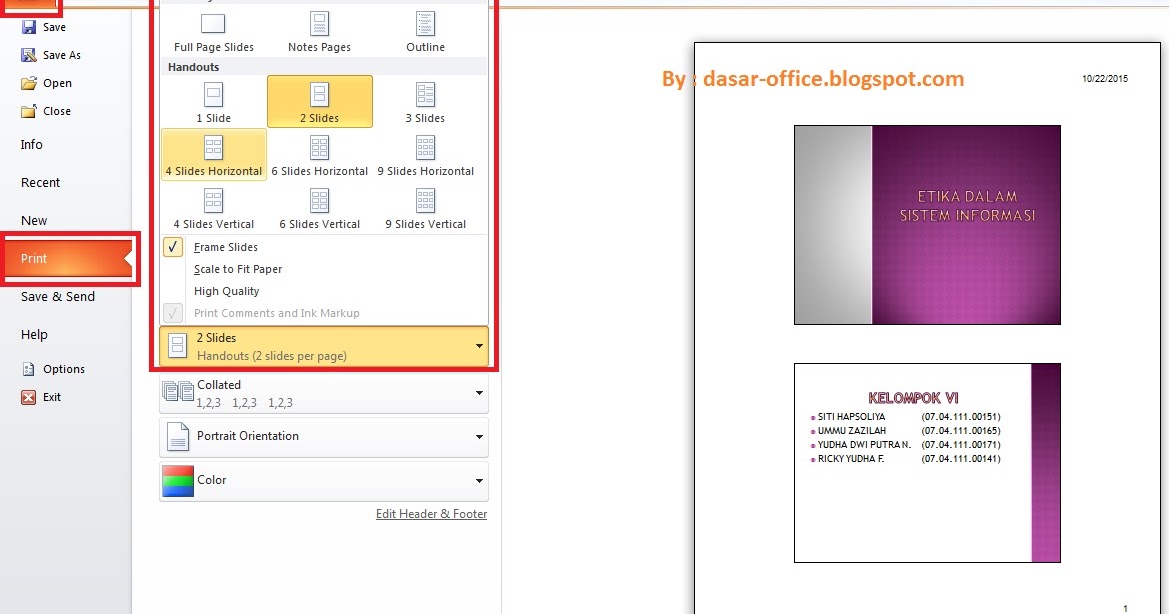Open the Info tab

tap(31, 145)
